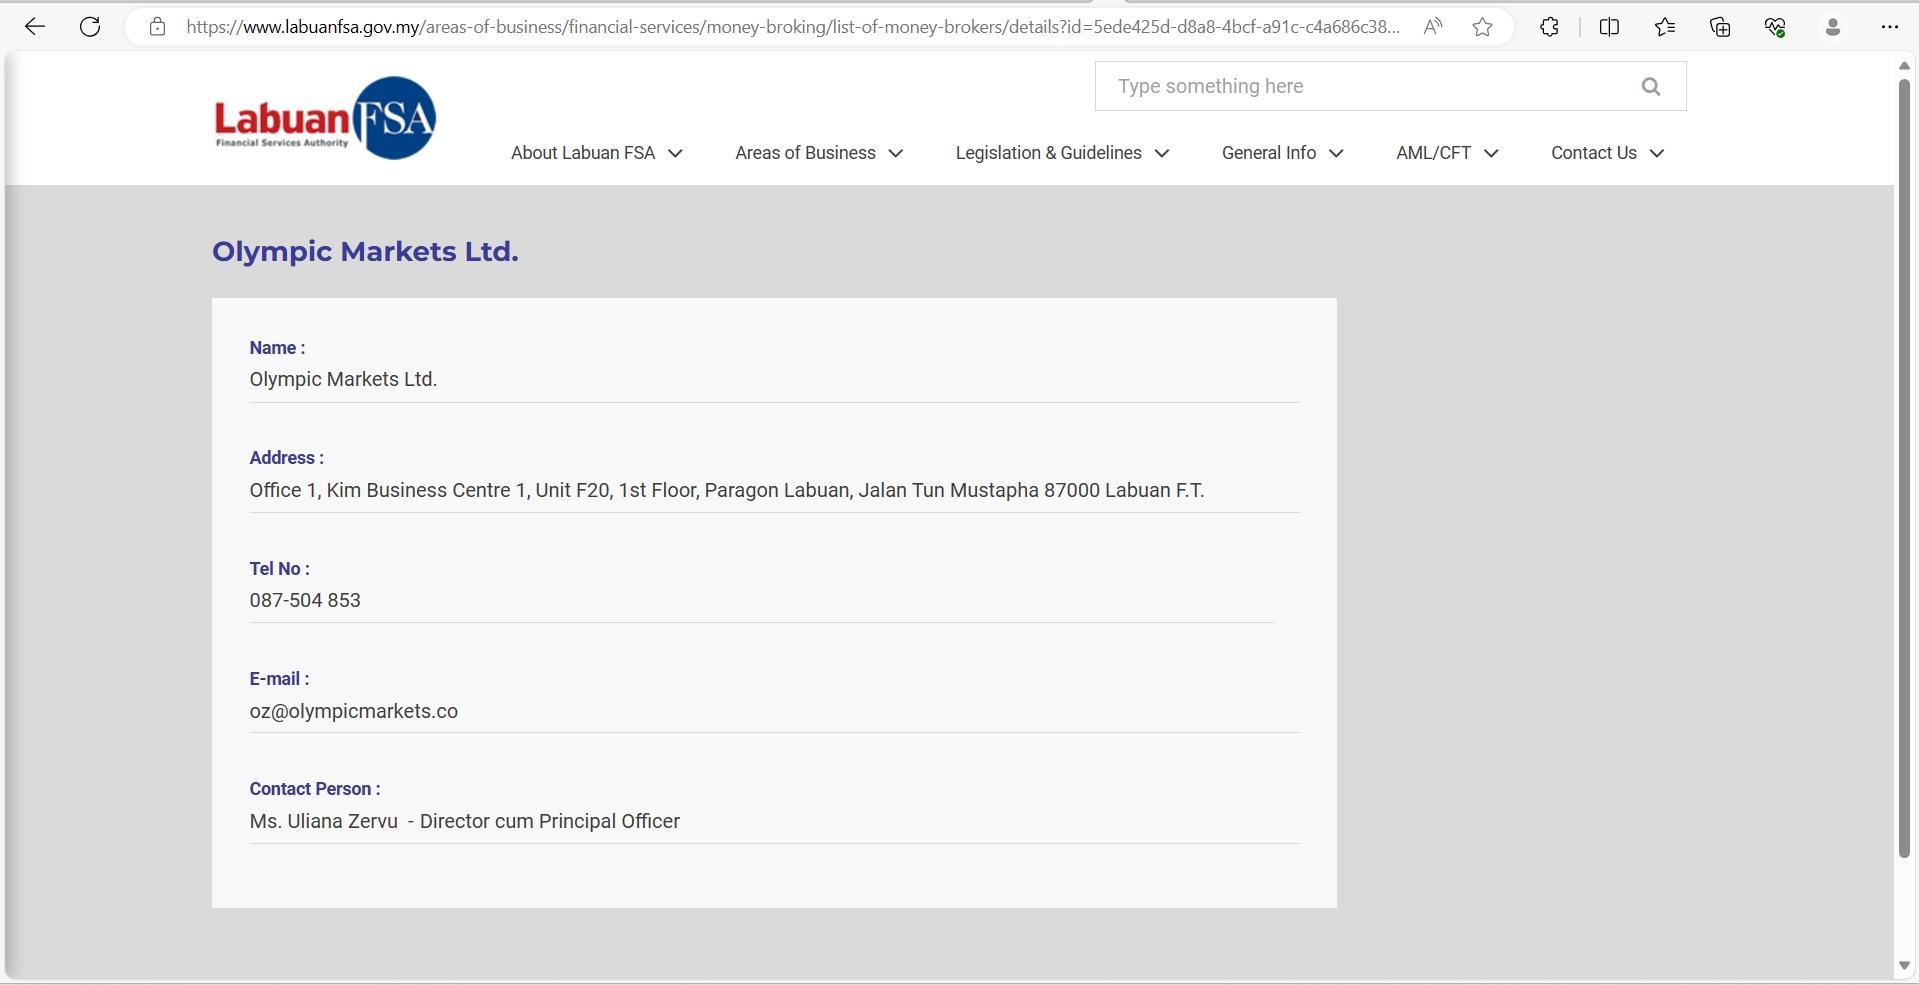Add page to favorites star icon

[1482, 27]
